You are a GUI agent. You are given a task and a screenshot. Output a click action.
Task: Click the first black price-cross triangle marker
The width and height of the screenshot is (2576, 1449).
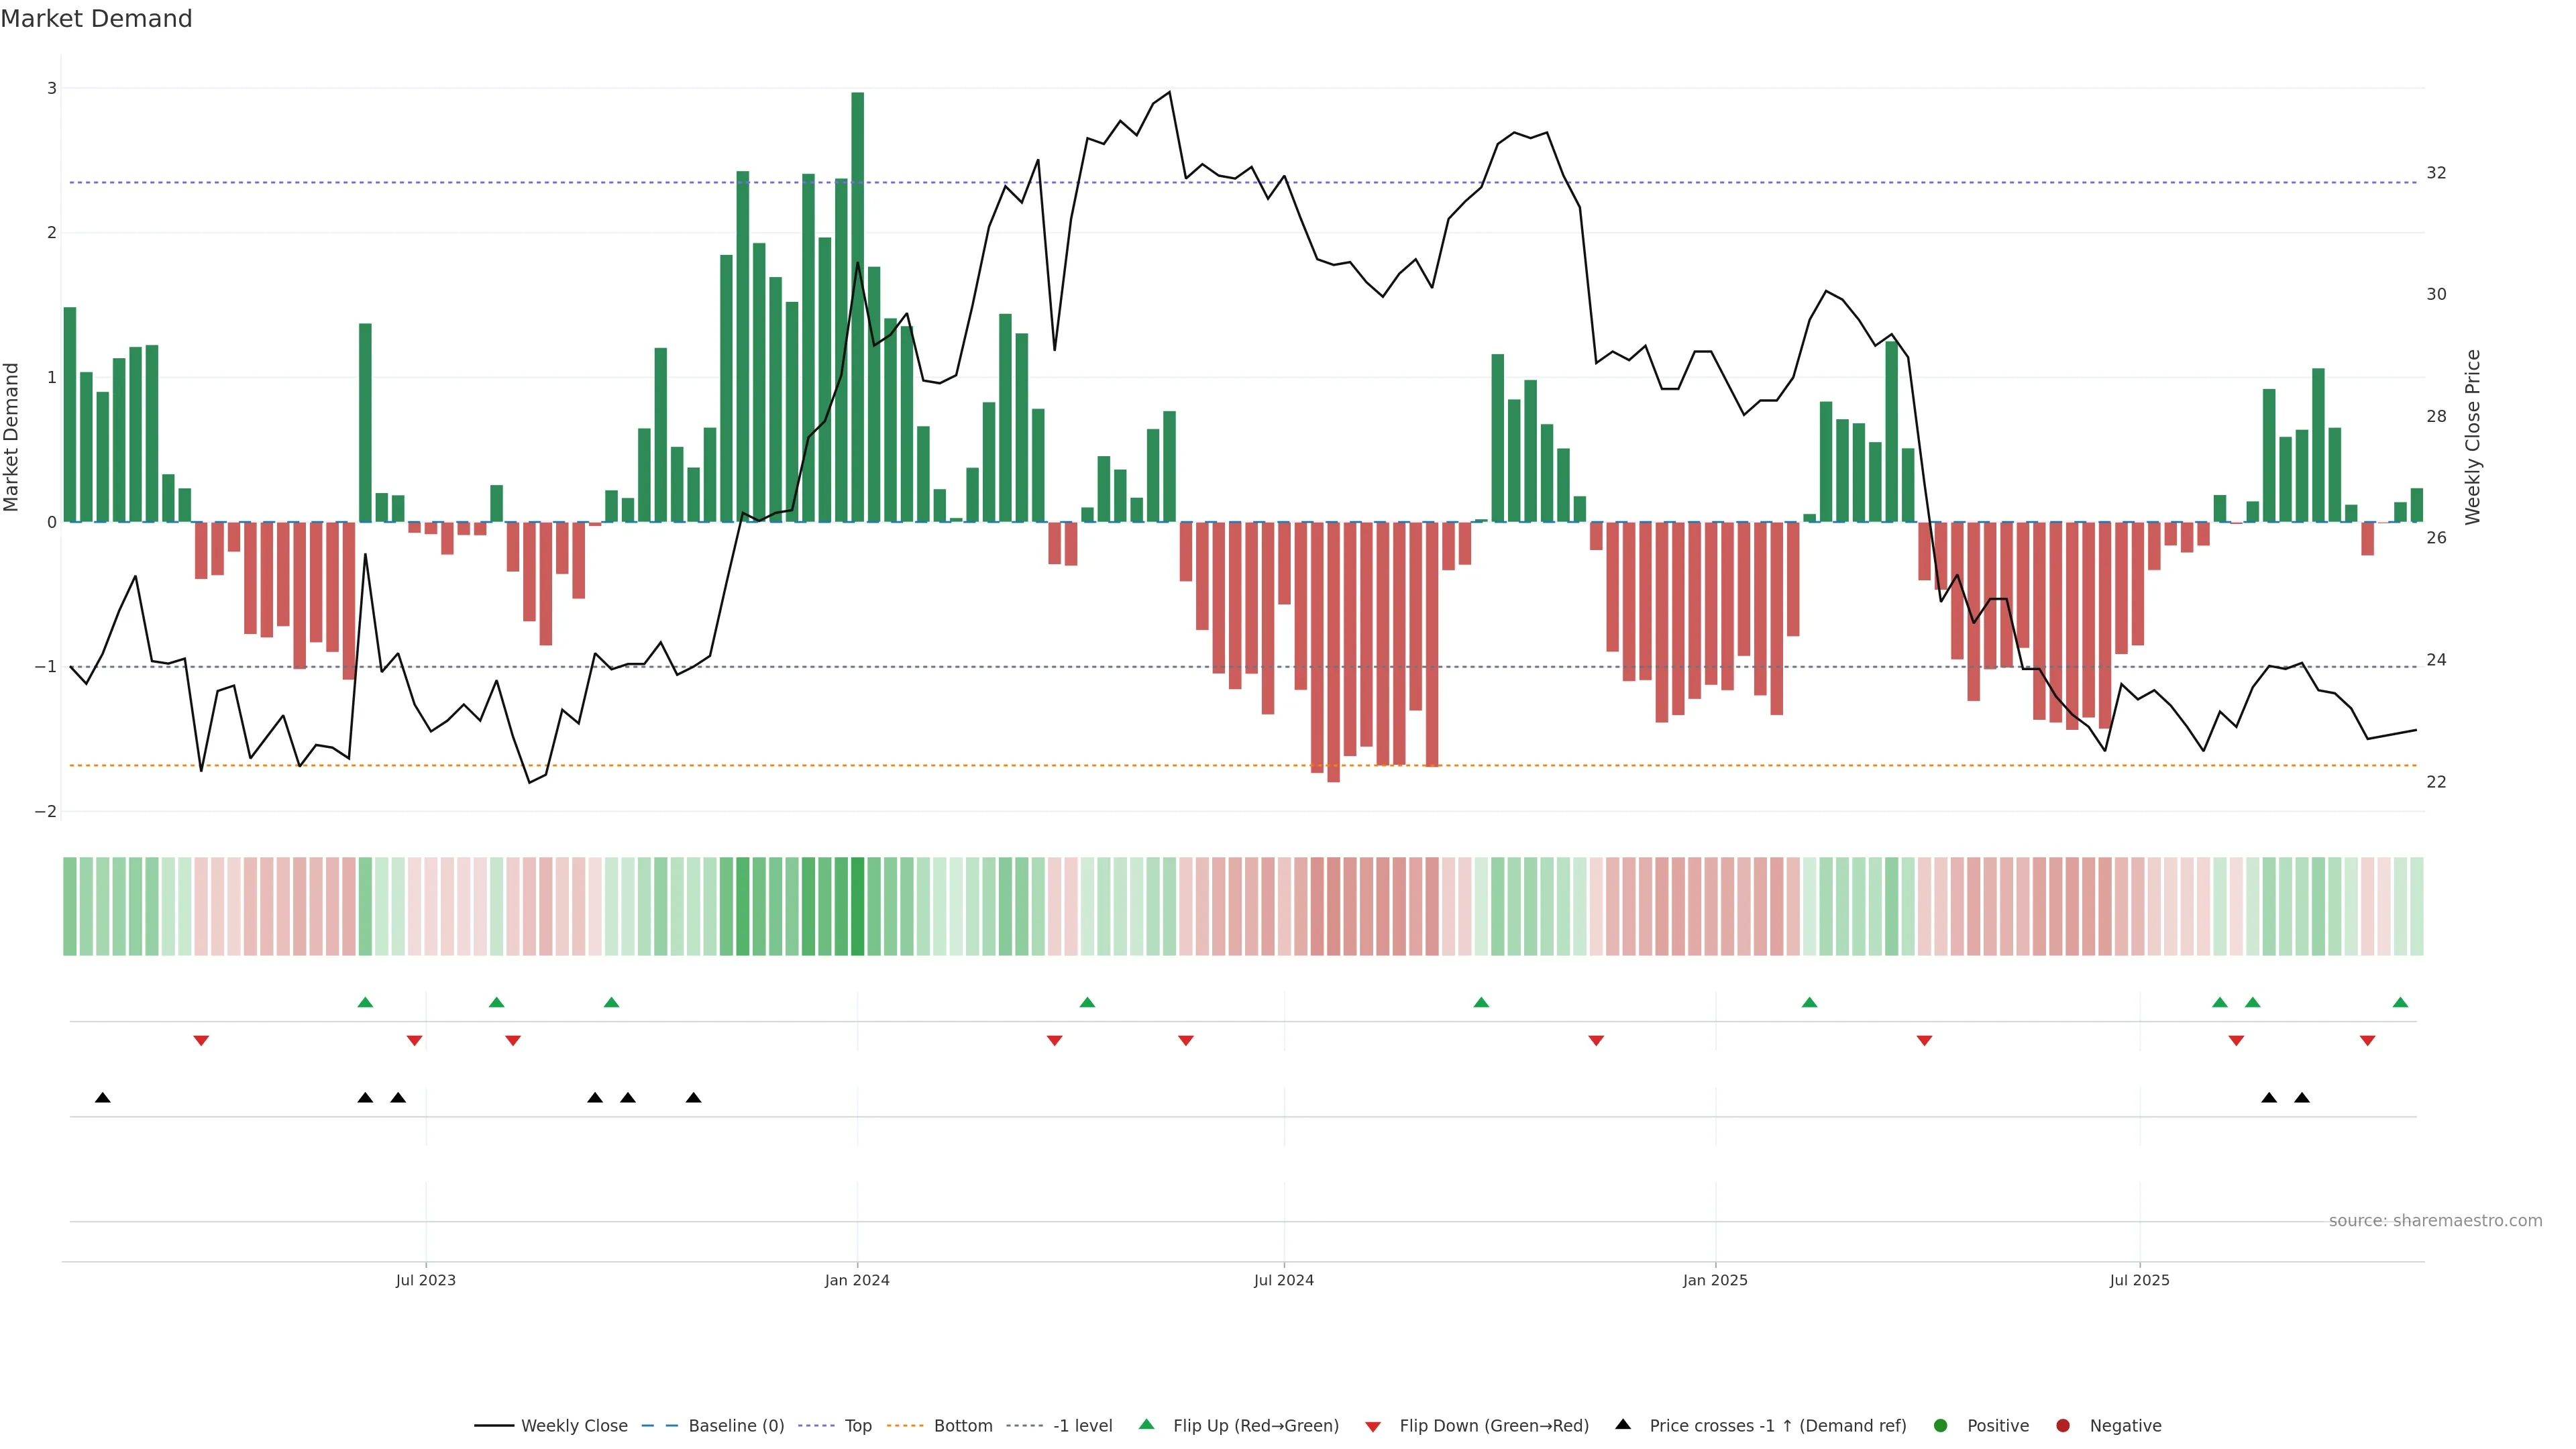pyautogui.click(x=102, y=1098)
